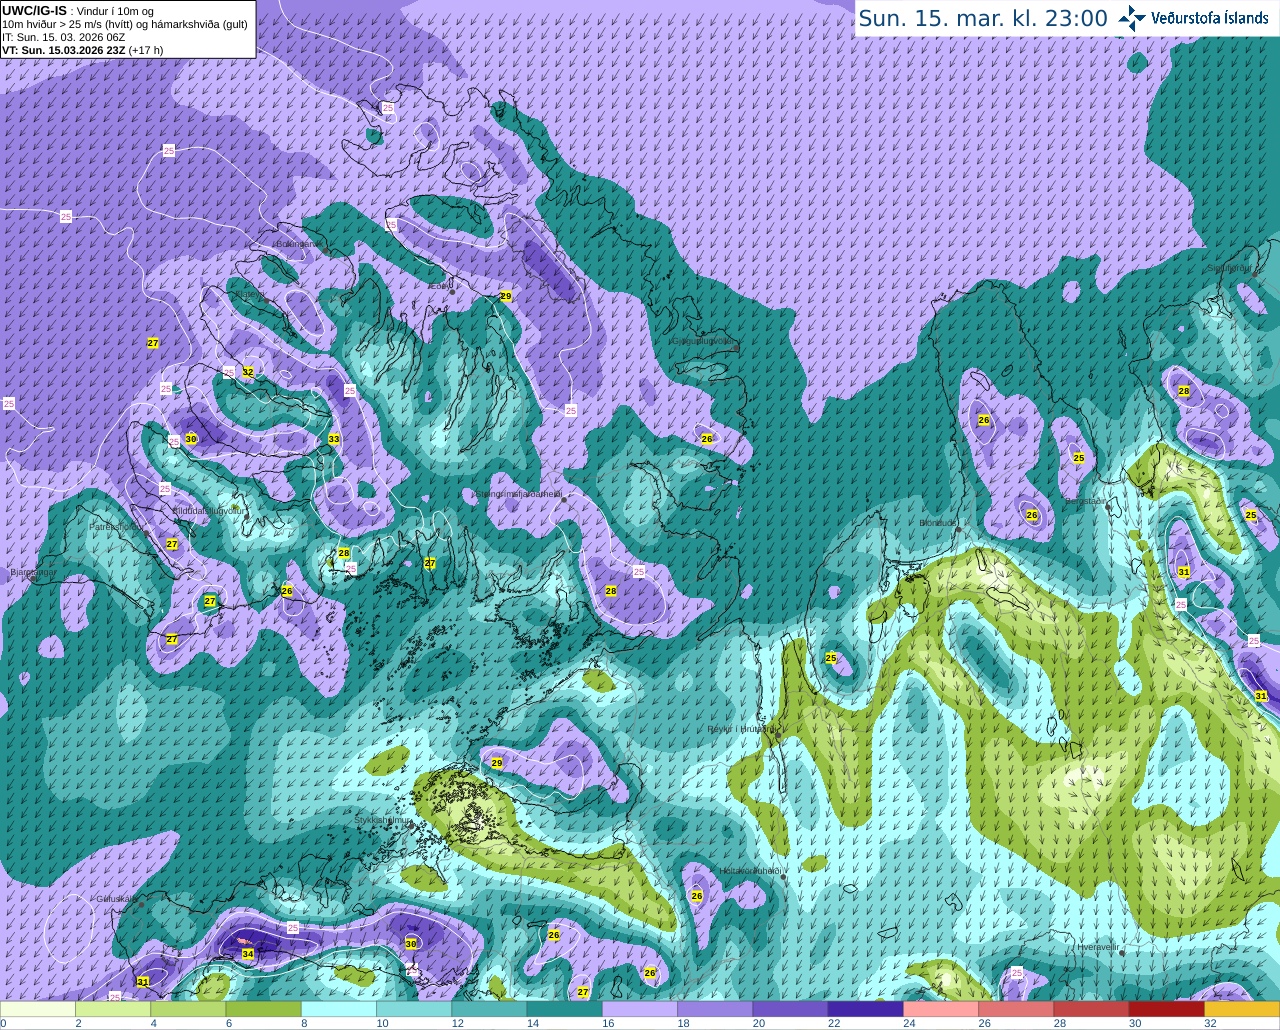Click the Bíldudalsflugvöllur station label
Image resolution: width=1280 pixels, height=1030 pixels.
[209, 511]
